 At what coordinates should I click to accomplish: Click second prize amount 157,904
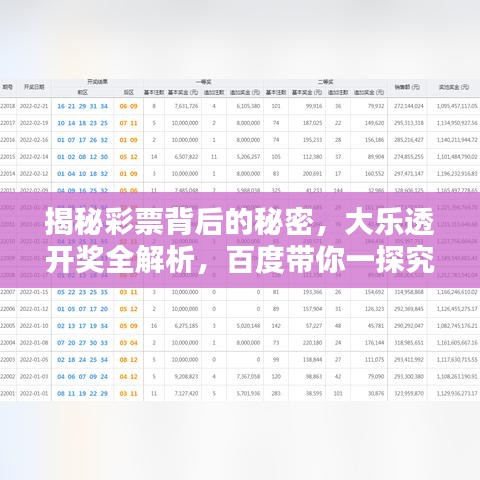pyautogui.click(x=313, y=309)
